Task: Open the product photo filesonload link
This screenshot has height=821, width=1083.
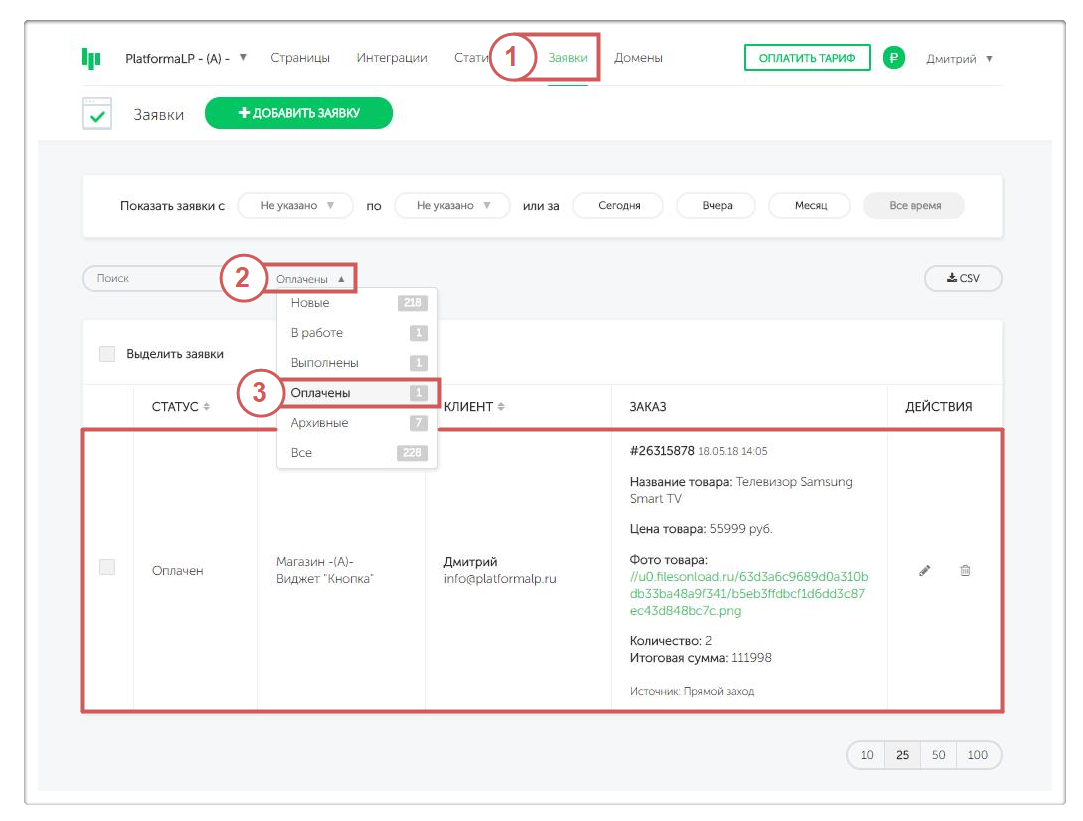Action: coord(748,594)
